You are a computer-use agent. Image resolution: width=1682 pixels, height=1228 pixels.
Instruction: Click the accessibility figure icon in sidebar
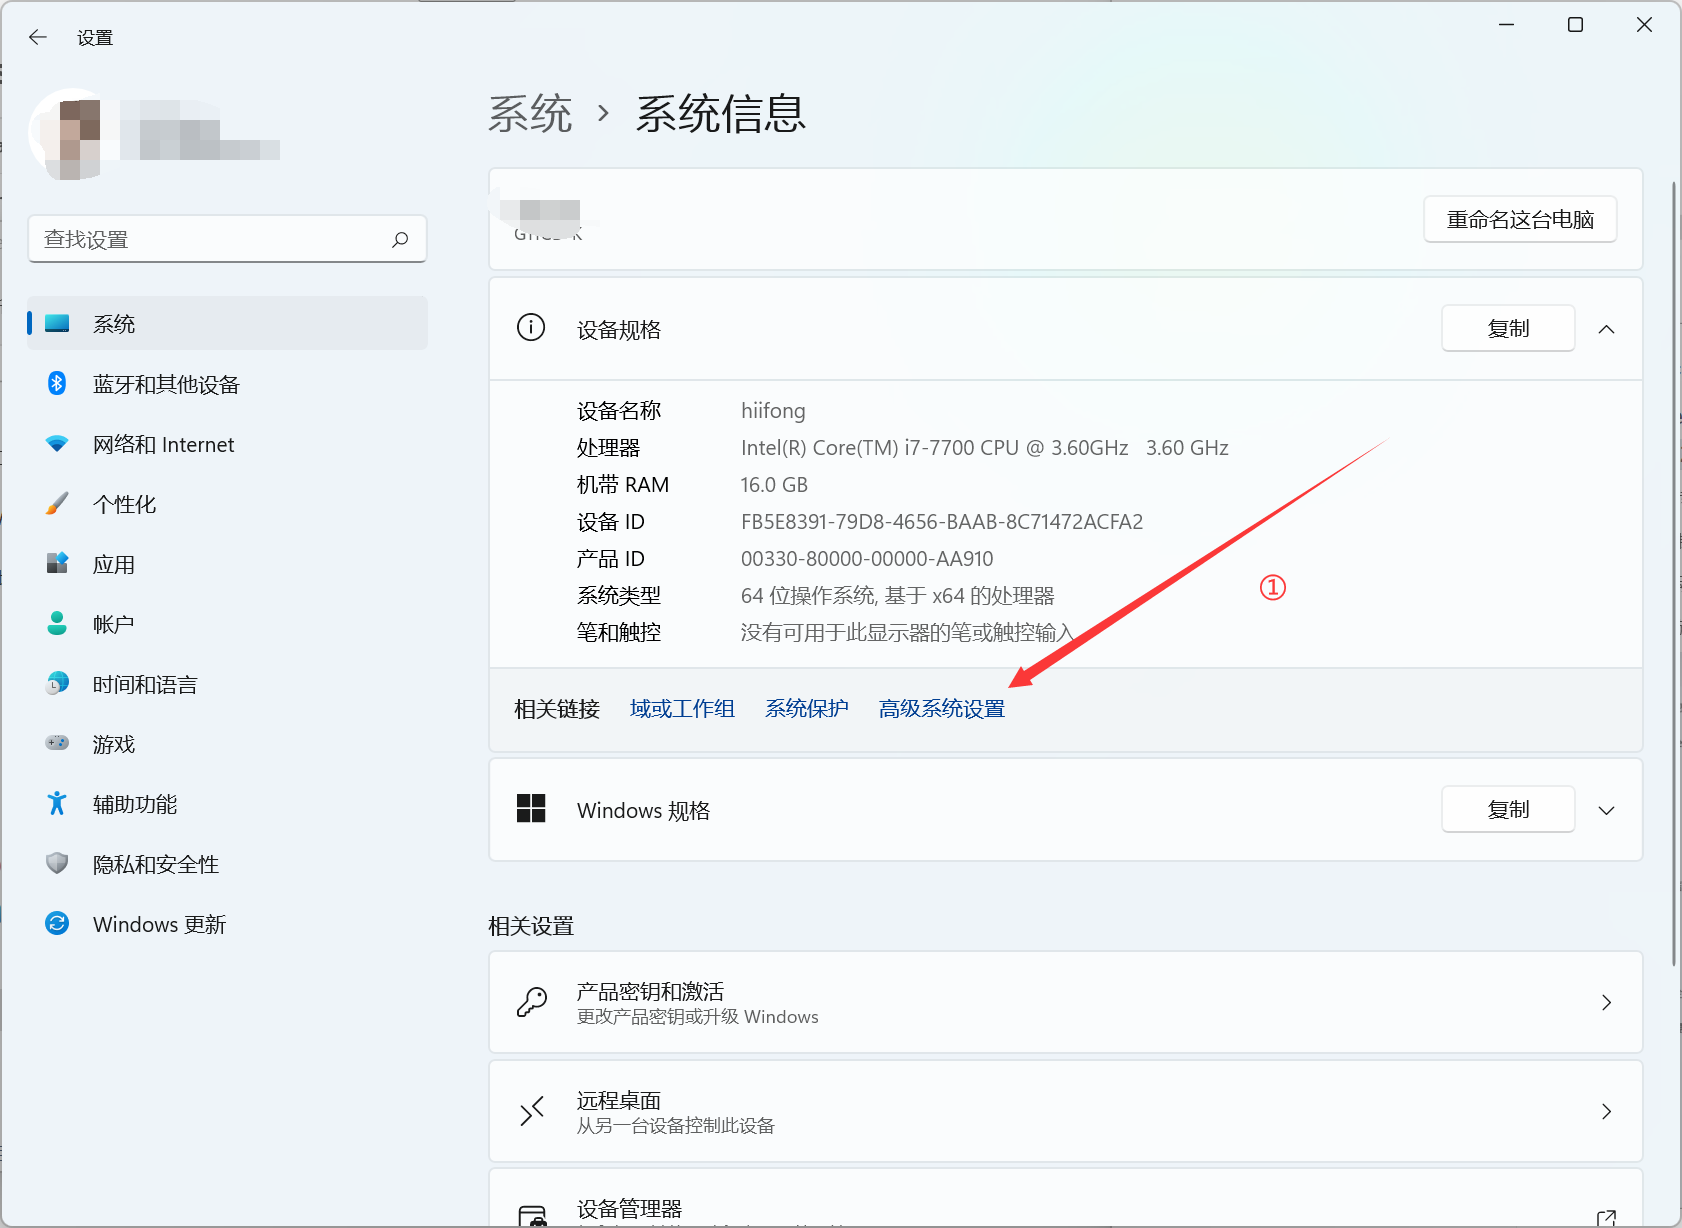click(57, 803)
